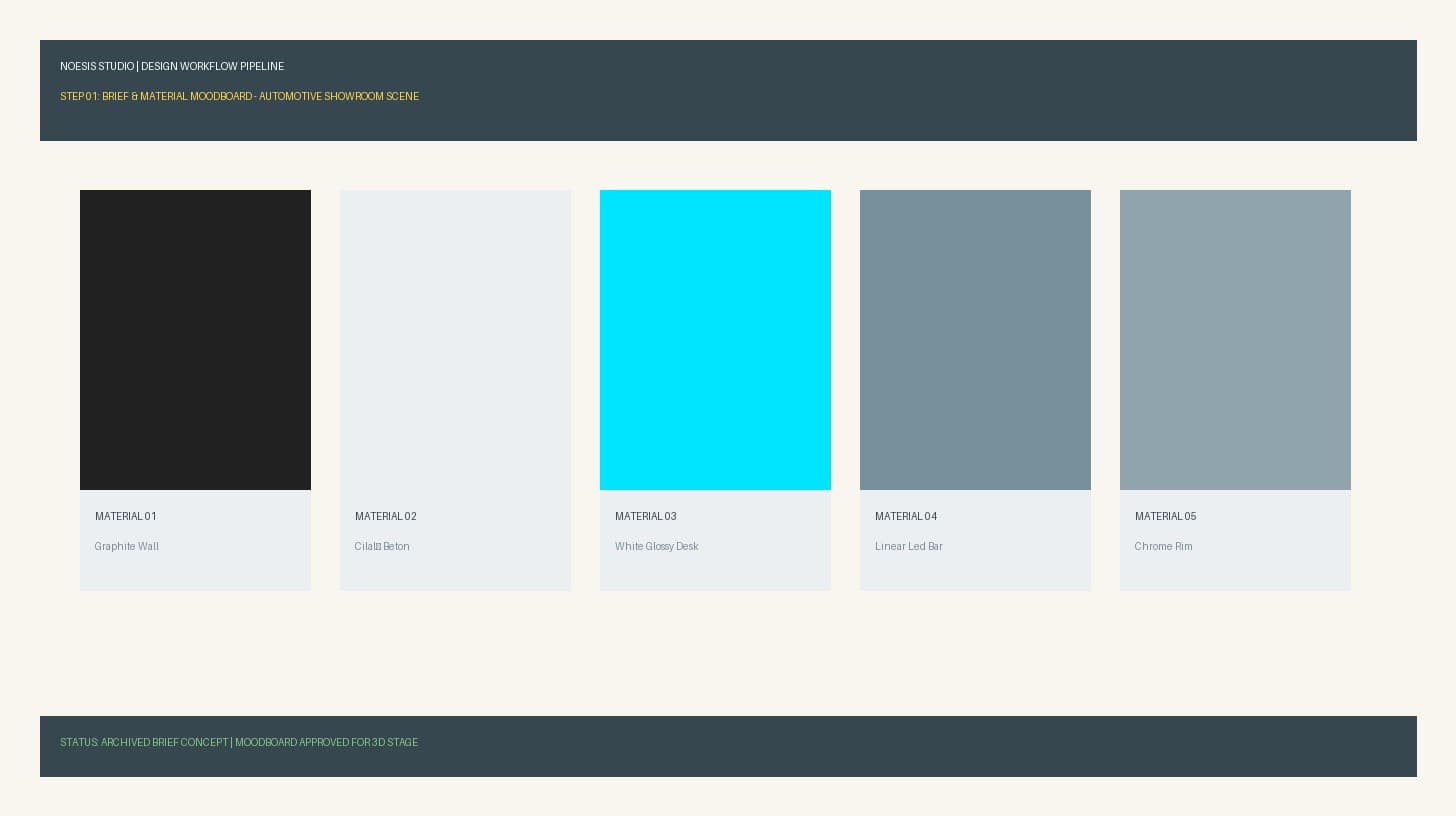This screenshot has height=816, width=1456.
Task: Click the "MATERIAL 05" label
Action: coord(1166,516)
